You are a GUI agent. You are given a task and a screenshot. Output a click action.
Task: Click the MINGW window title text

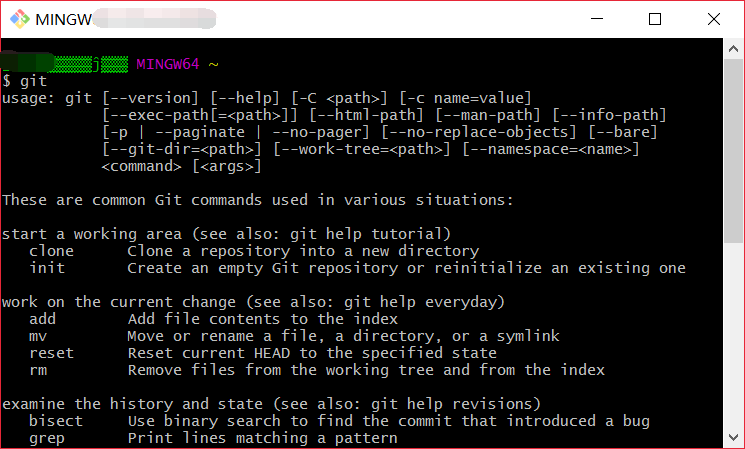[x=64, y=19]
